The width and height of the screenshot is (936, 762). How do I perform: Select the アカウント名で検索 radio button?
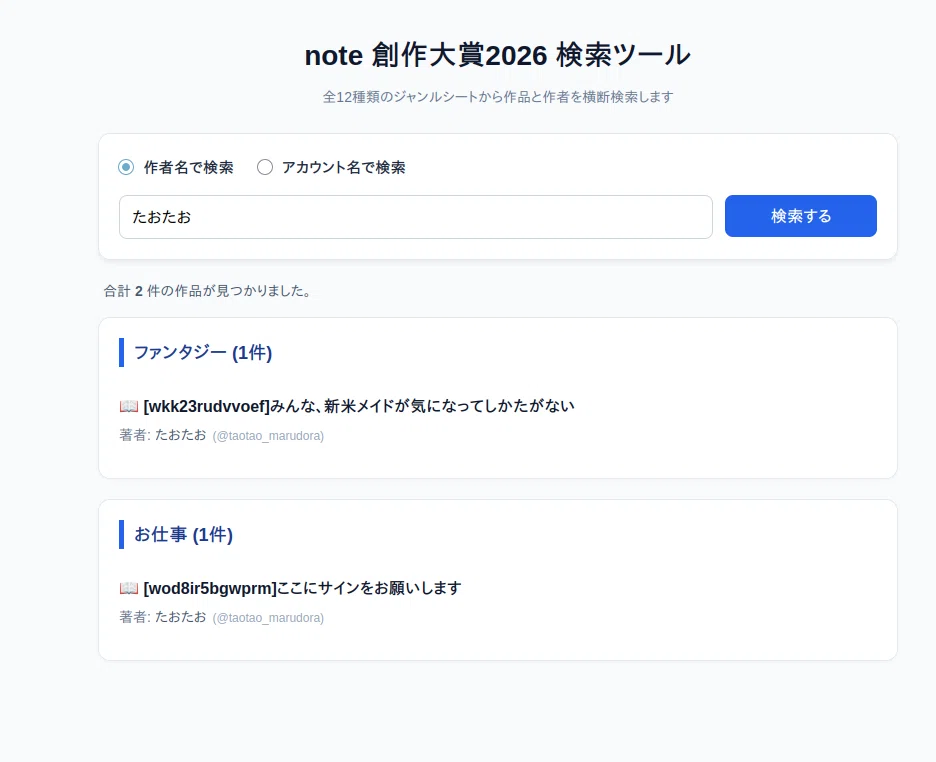click(265, 167)
